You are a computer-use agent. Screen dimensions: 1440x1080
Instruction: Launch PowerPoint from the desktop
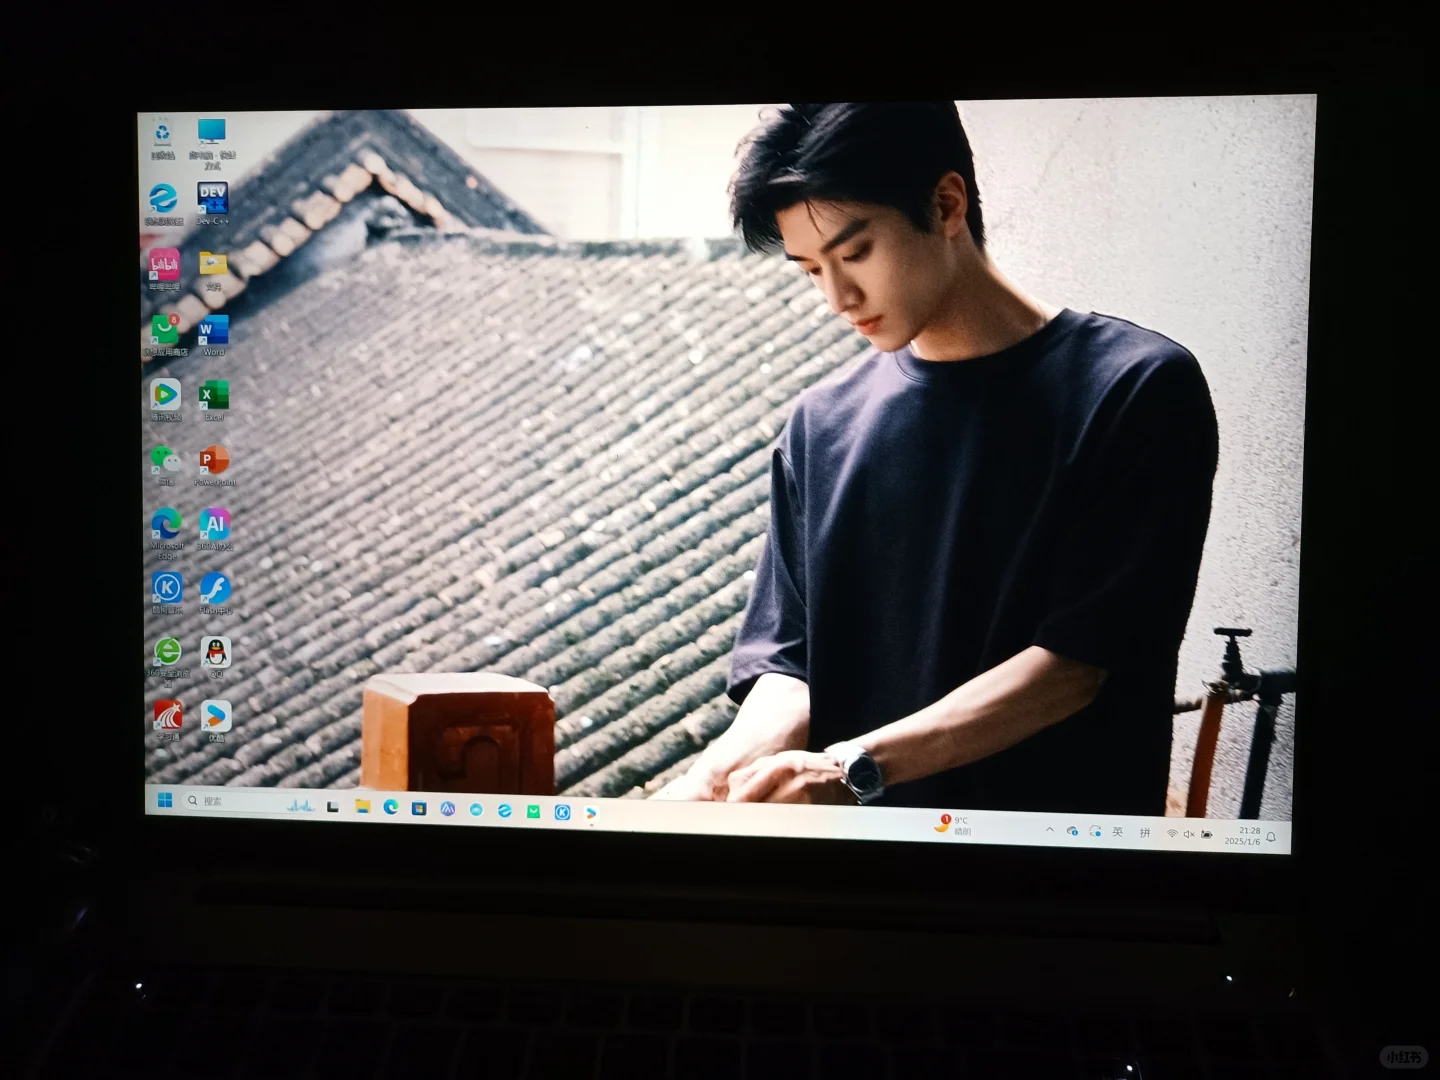click(214, 465)
